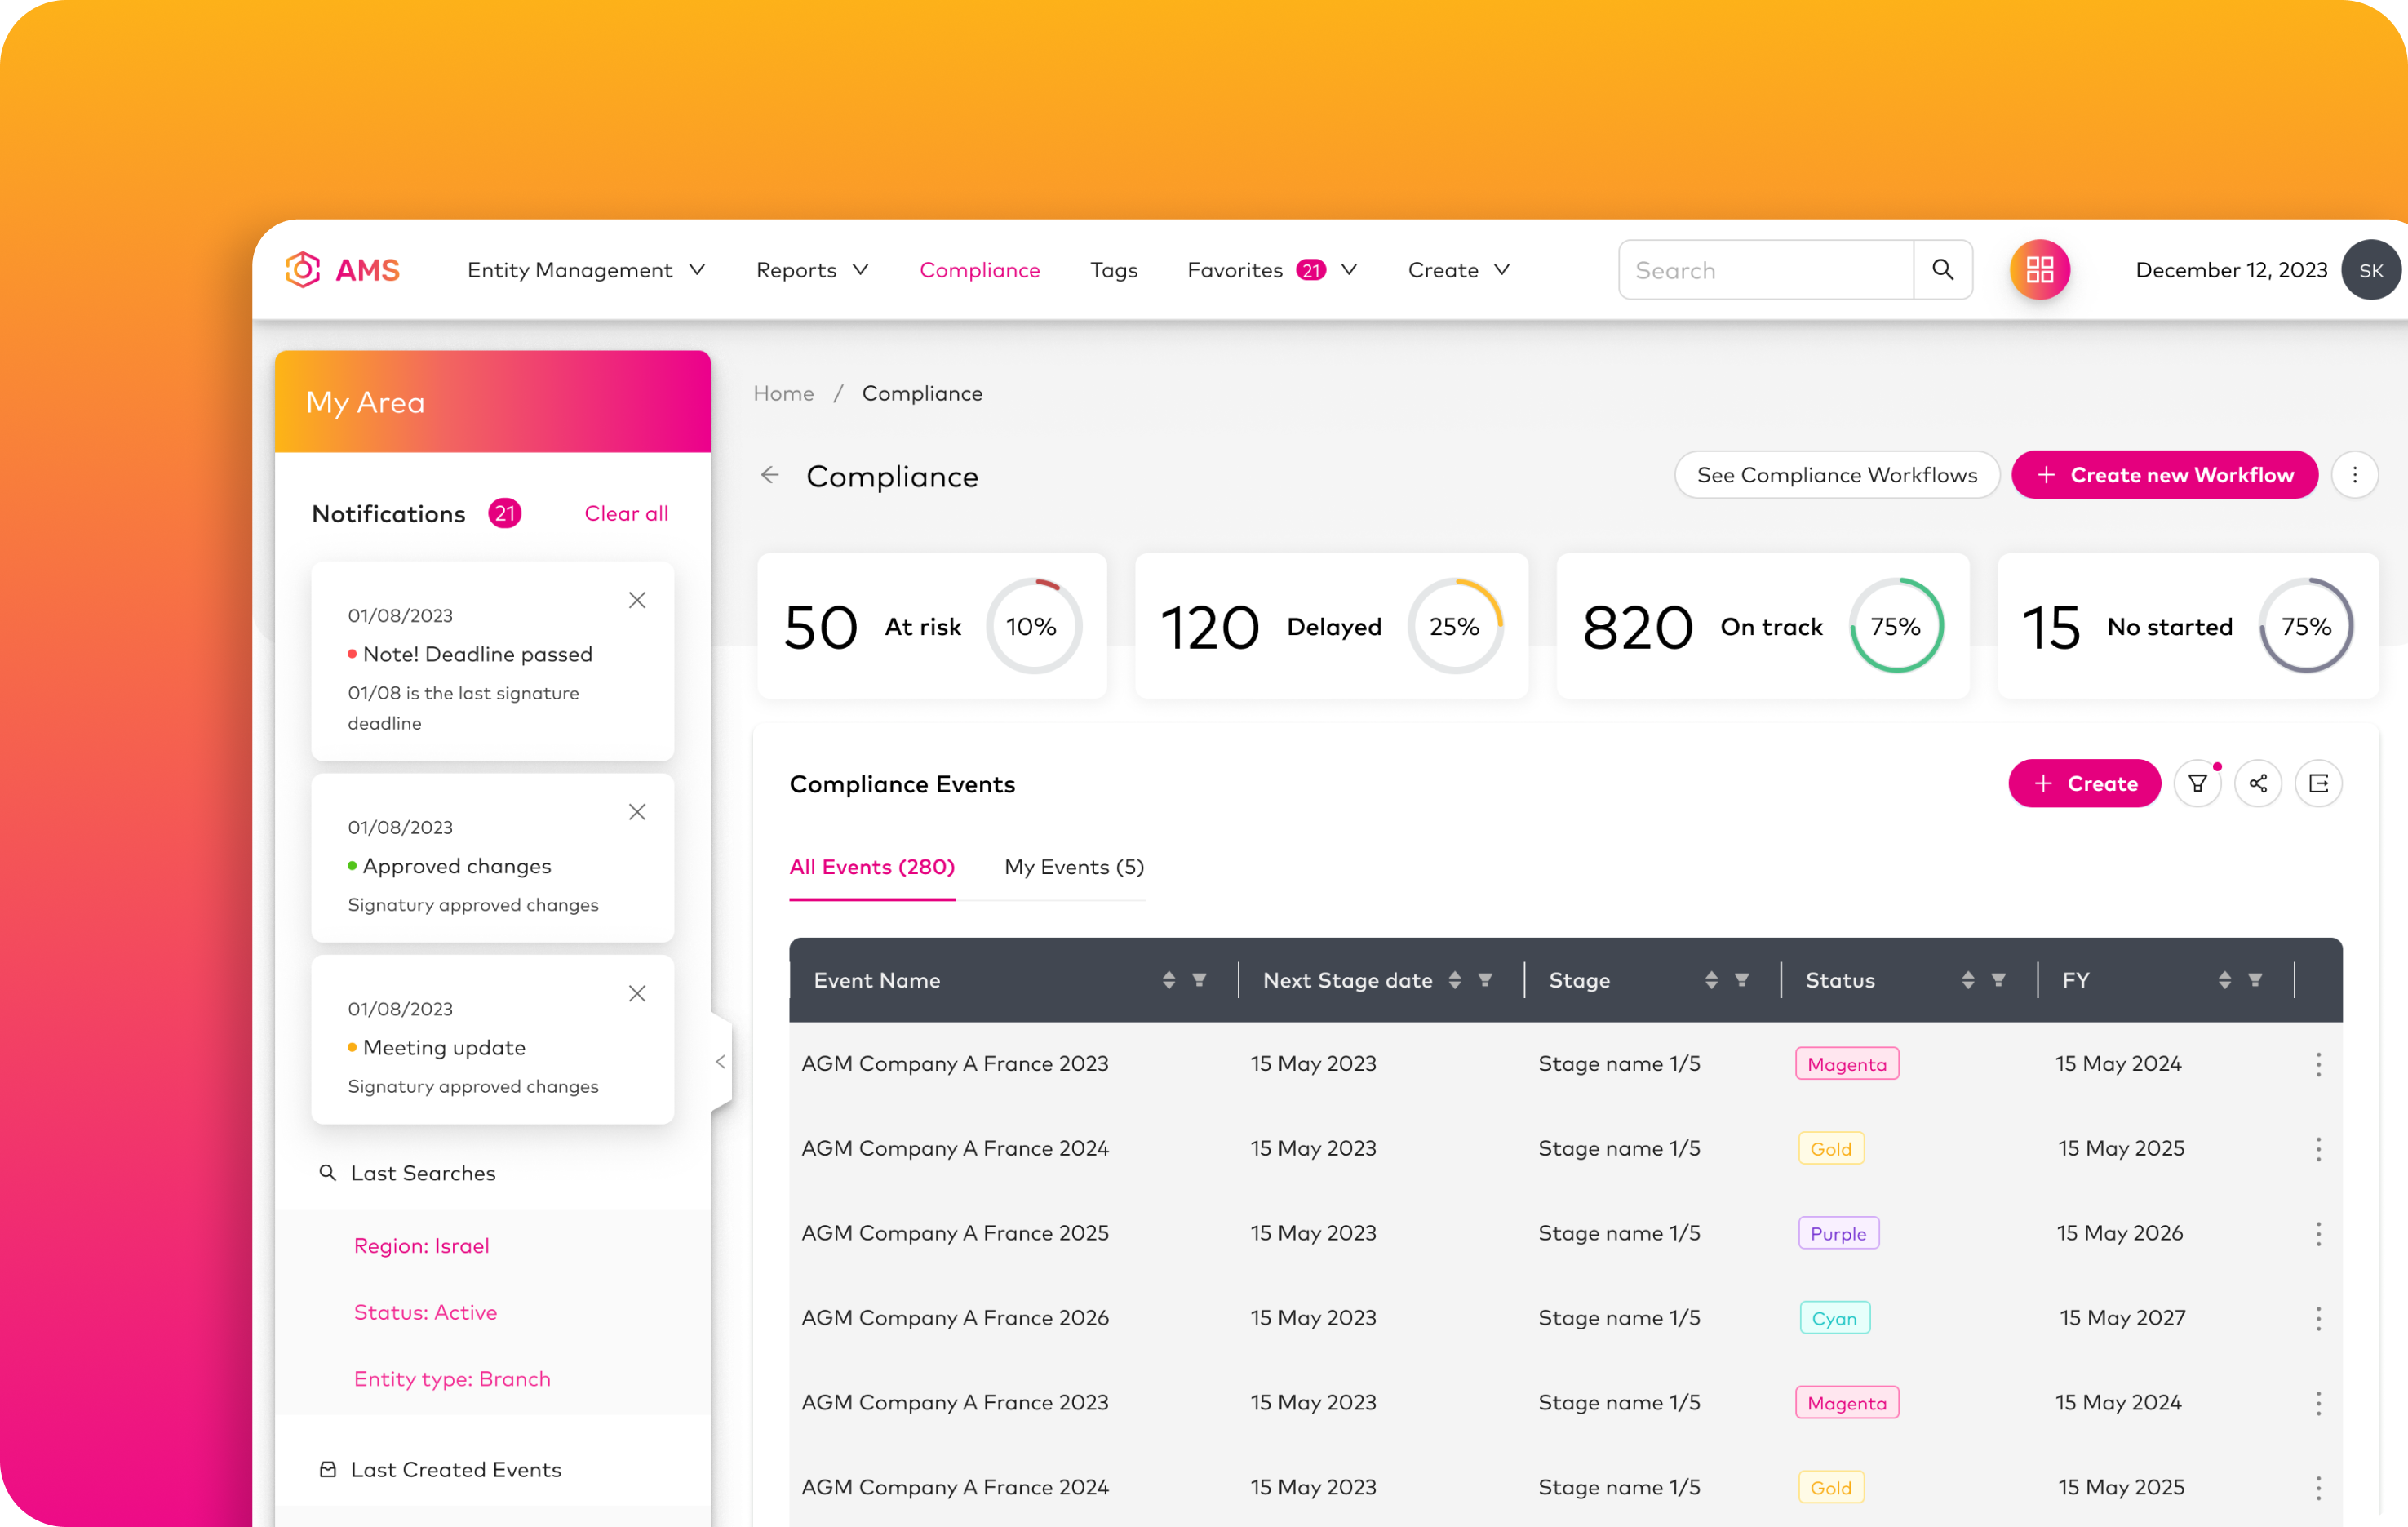Click the export icon in Compliance Events
Image resolution: width=2408 pixels, height=1527 pixels.
[x=2318, y=784]
